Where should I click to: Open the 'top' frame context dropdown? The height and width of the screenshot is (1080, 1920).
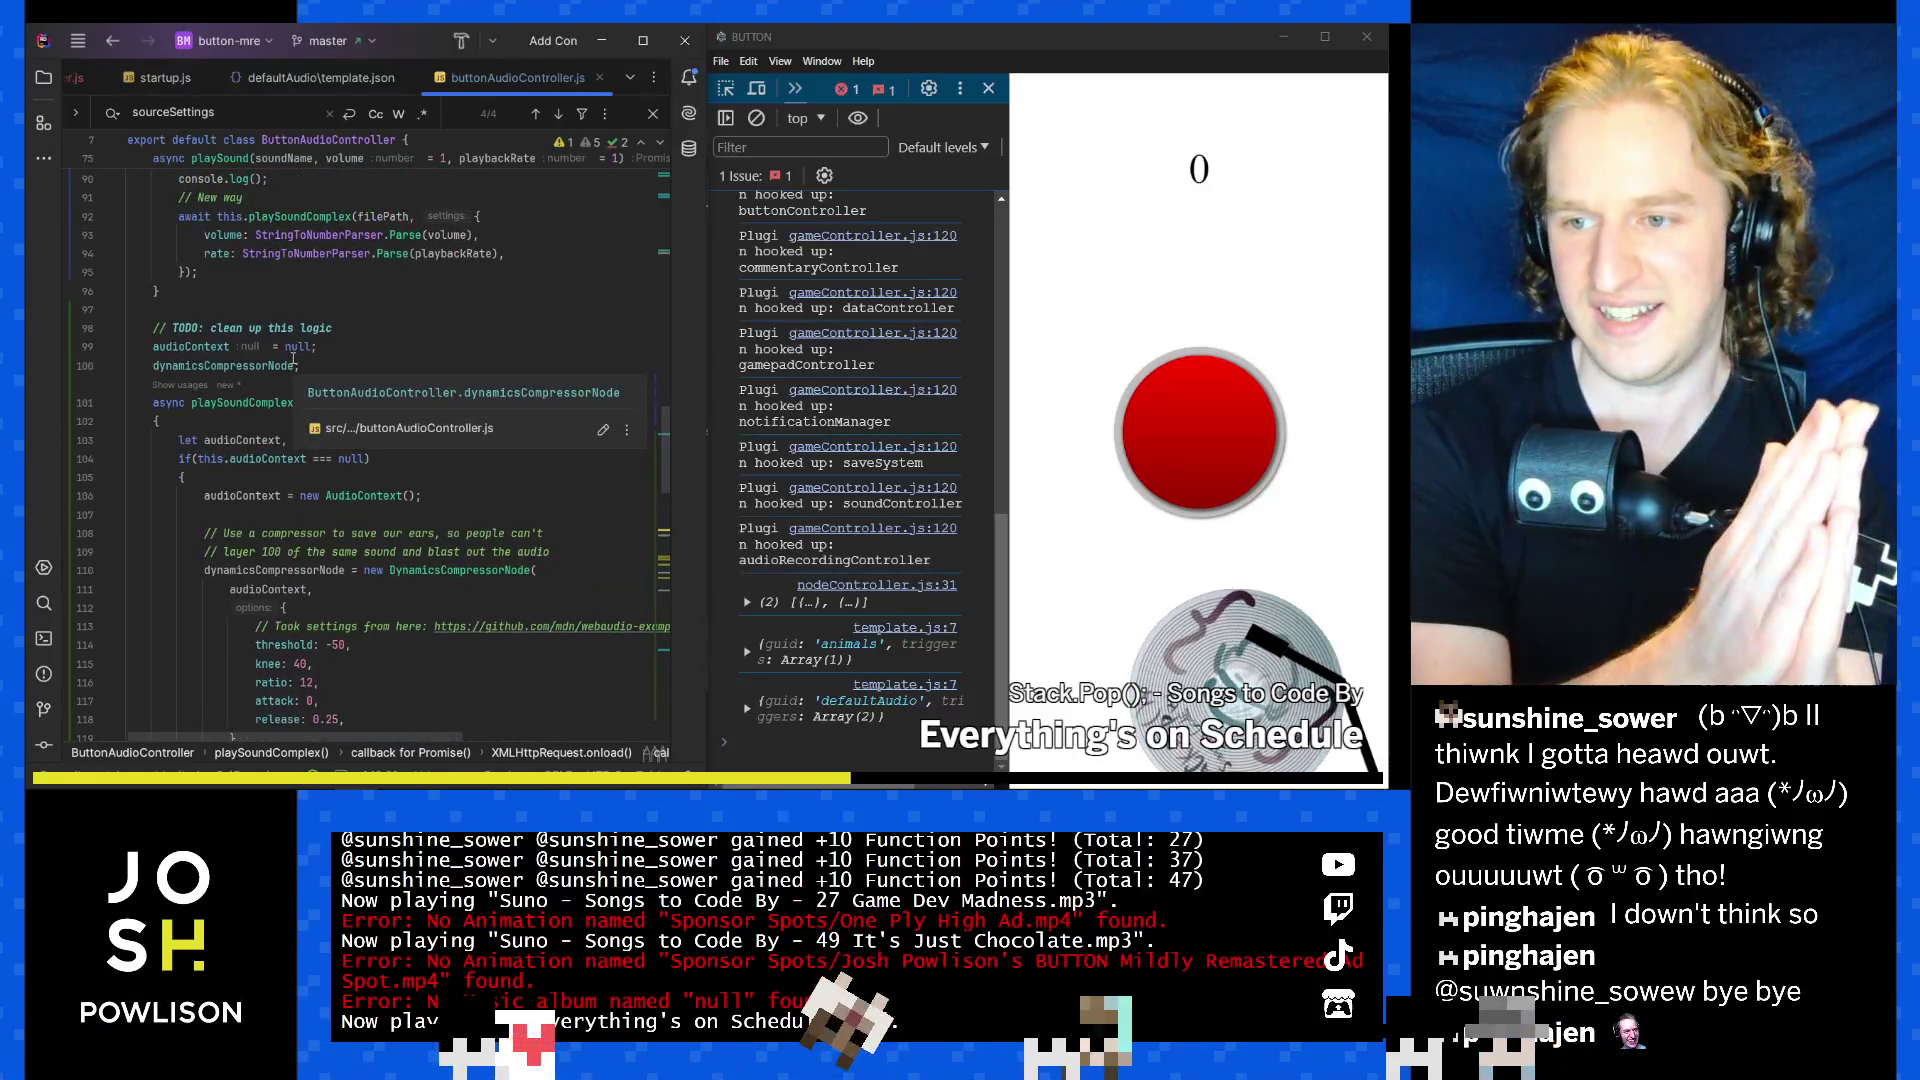point(805,118)
